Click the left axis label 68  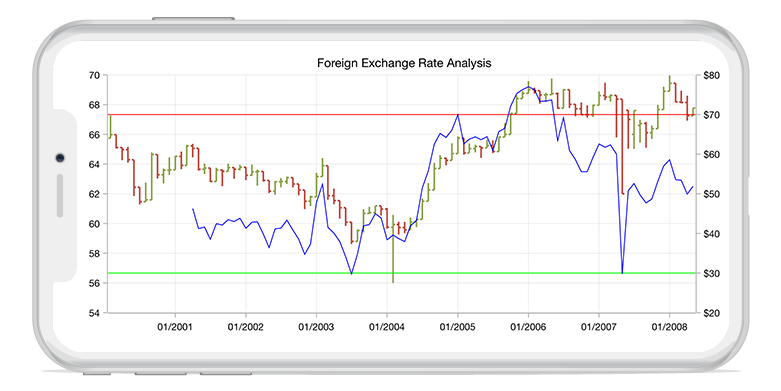[x=95, y=105]
